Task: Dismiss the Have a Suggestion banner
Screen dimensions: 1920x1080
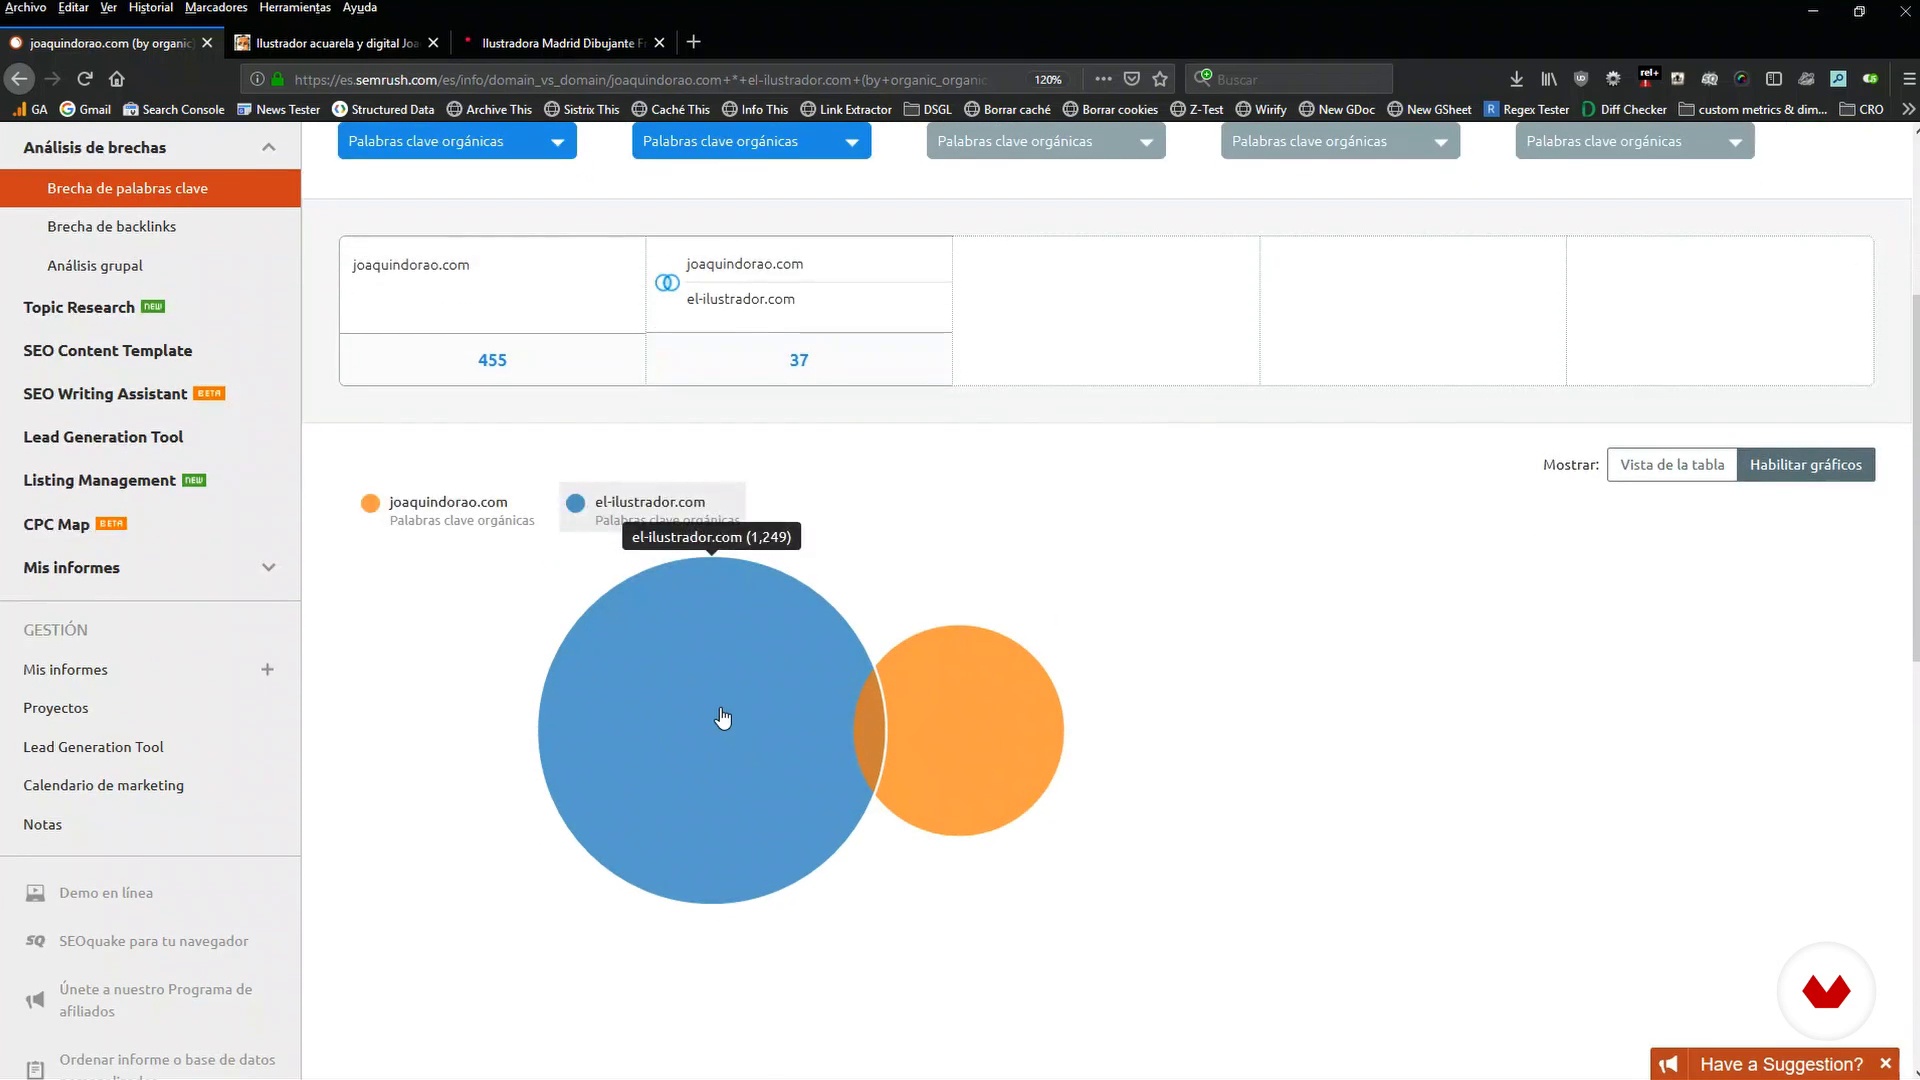Action: (x=1885, y=1063)
